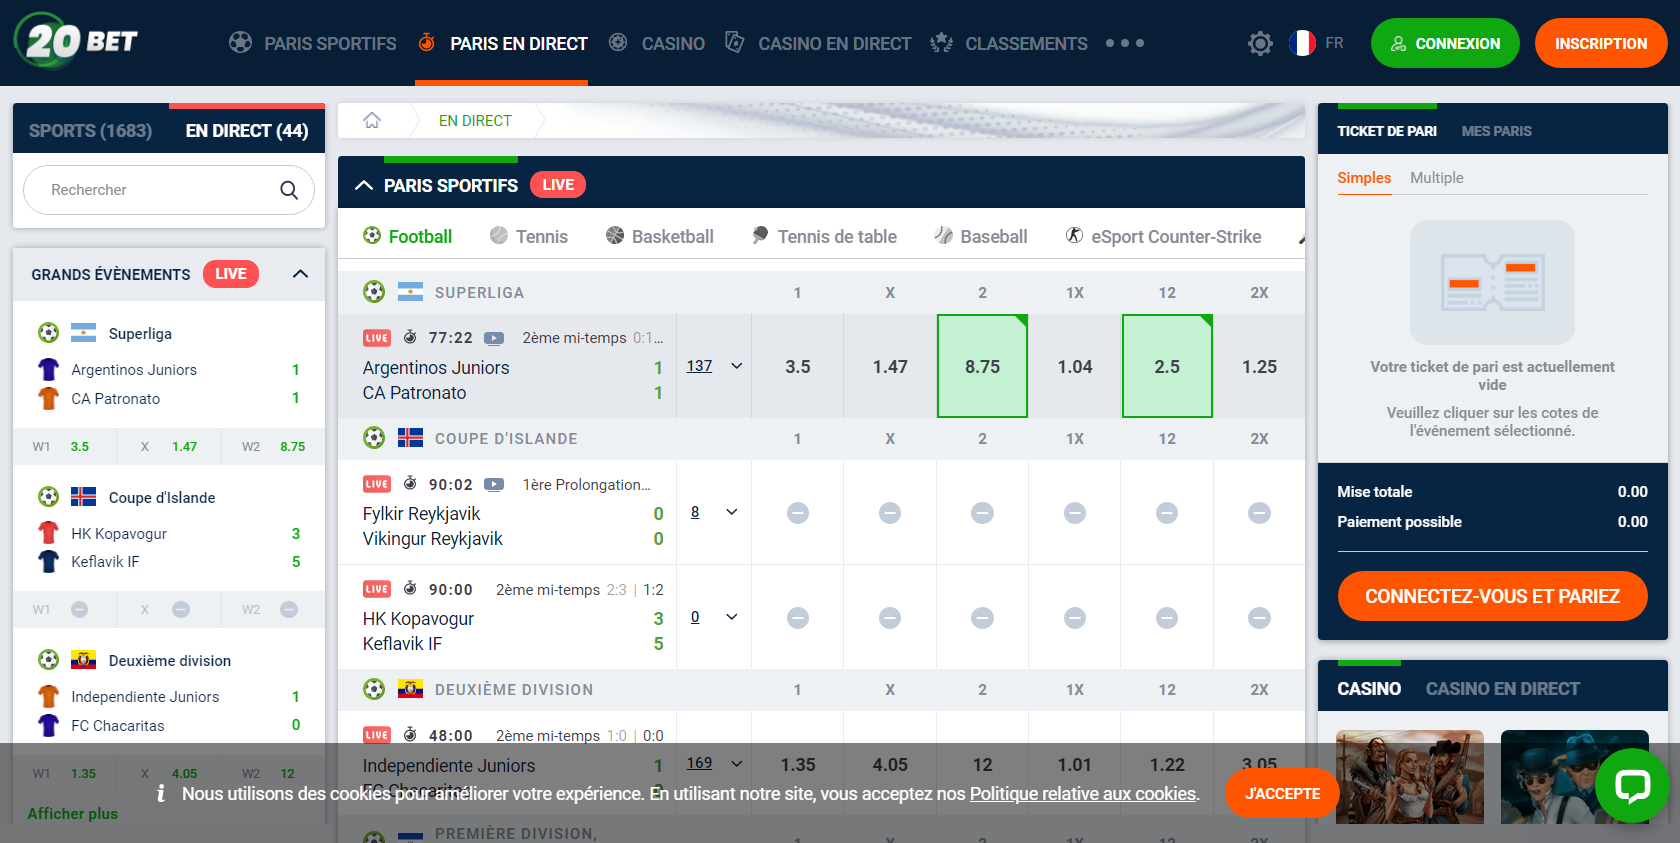The height and width of the screenshot is (843, 1680).
Task: Toggle selected odd 2.5 for Argentinos match
Action: (1167, 366)
